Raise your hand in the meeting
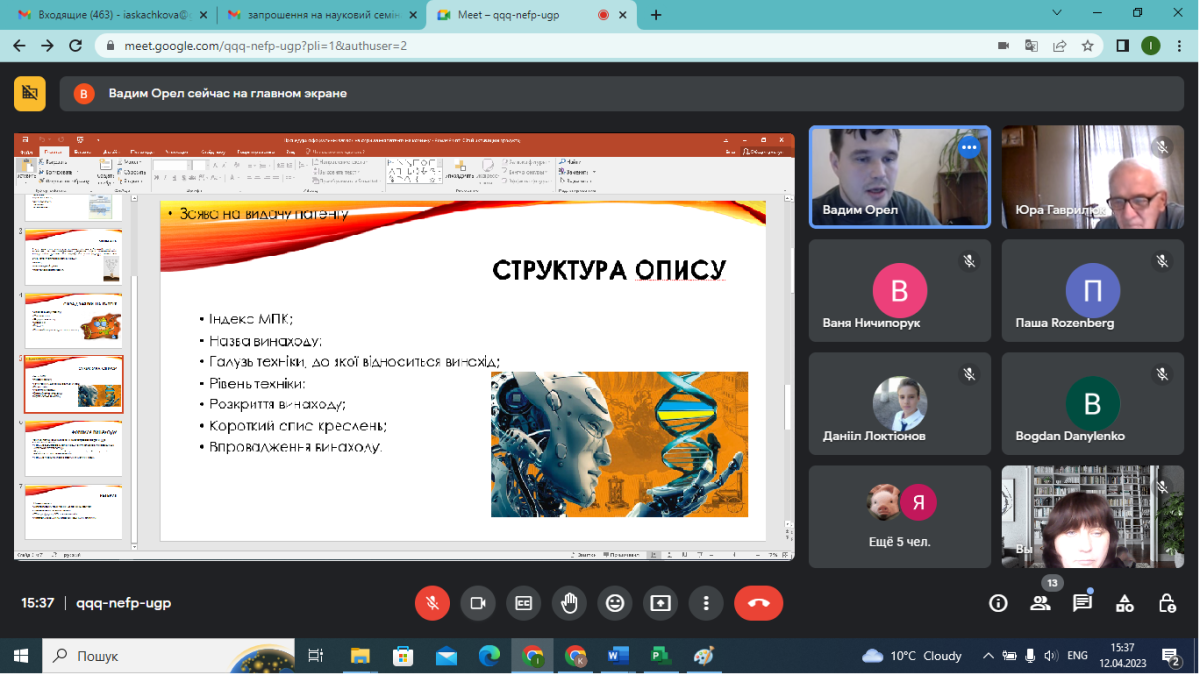 [x=569, y=603]
